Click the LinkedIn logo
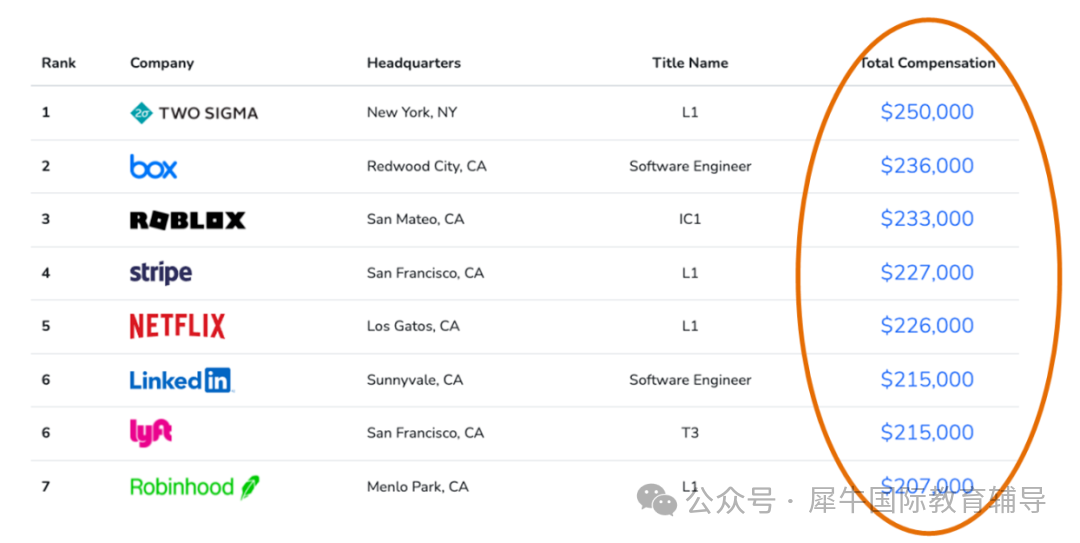Image resolution: width=1080 pixels, height=543 pixels. pyautogui.click(x=181, y=380)
